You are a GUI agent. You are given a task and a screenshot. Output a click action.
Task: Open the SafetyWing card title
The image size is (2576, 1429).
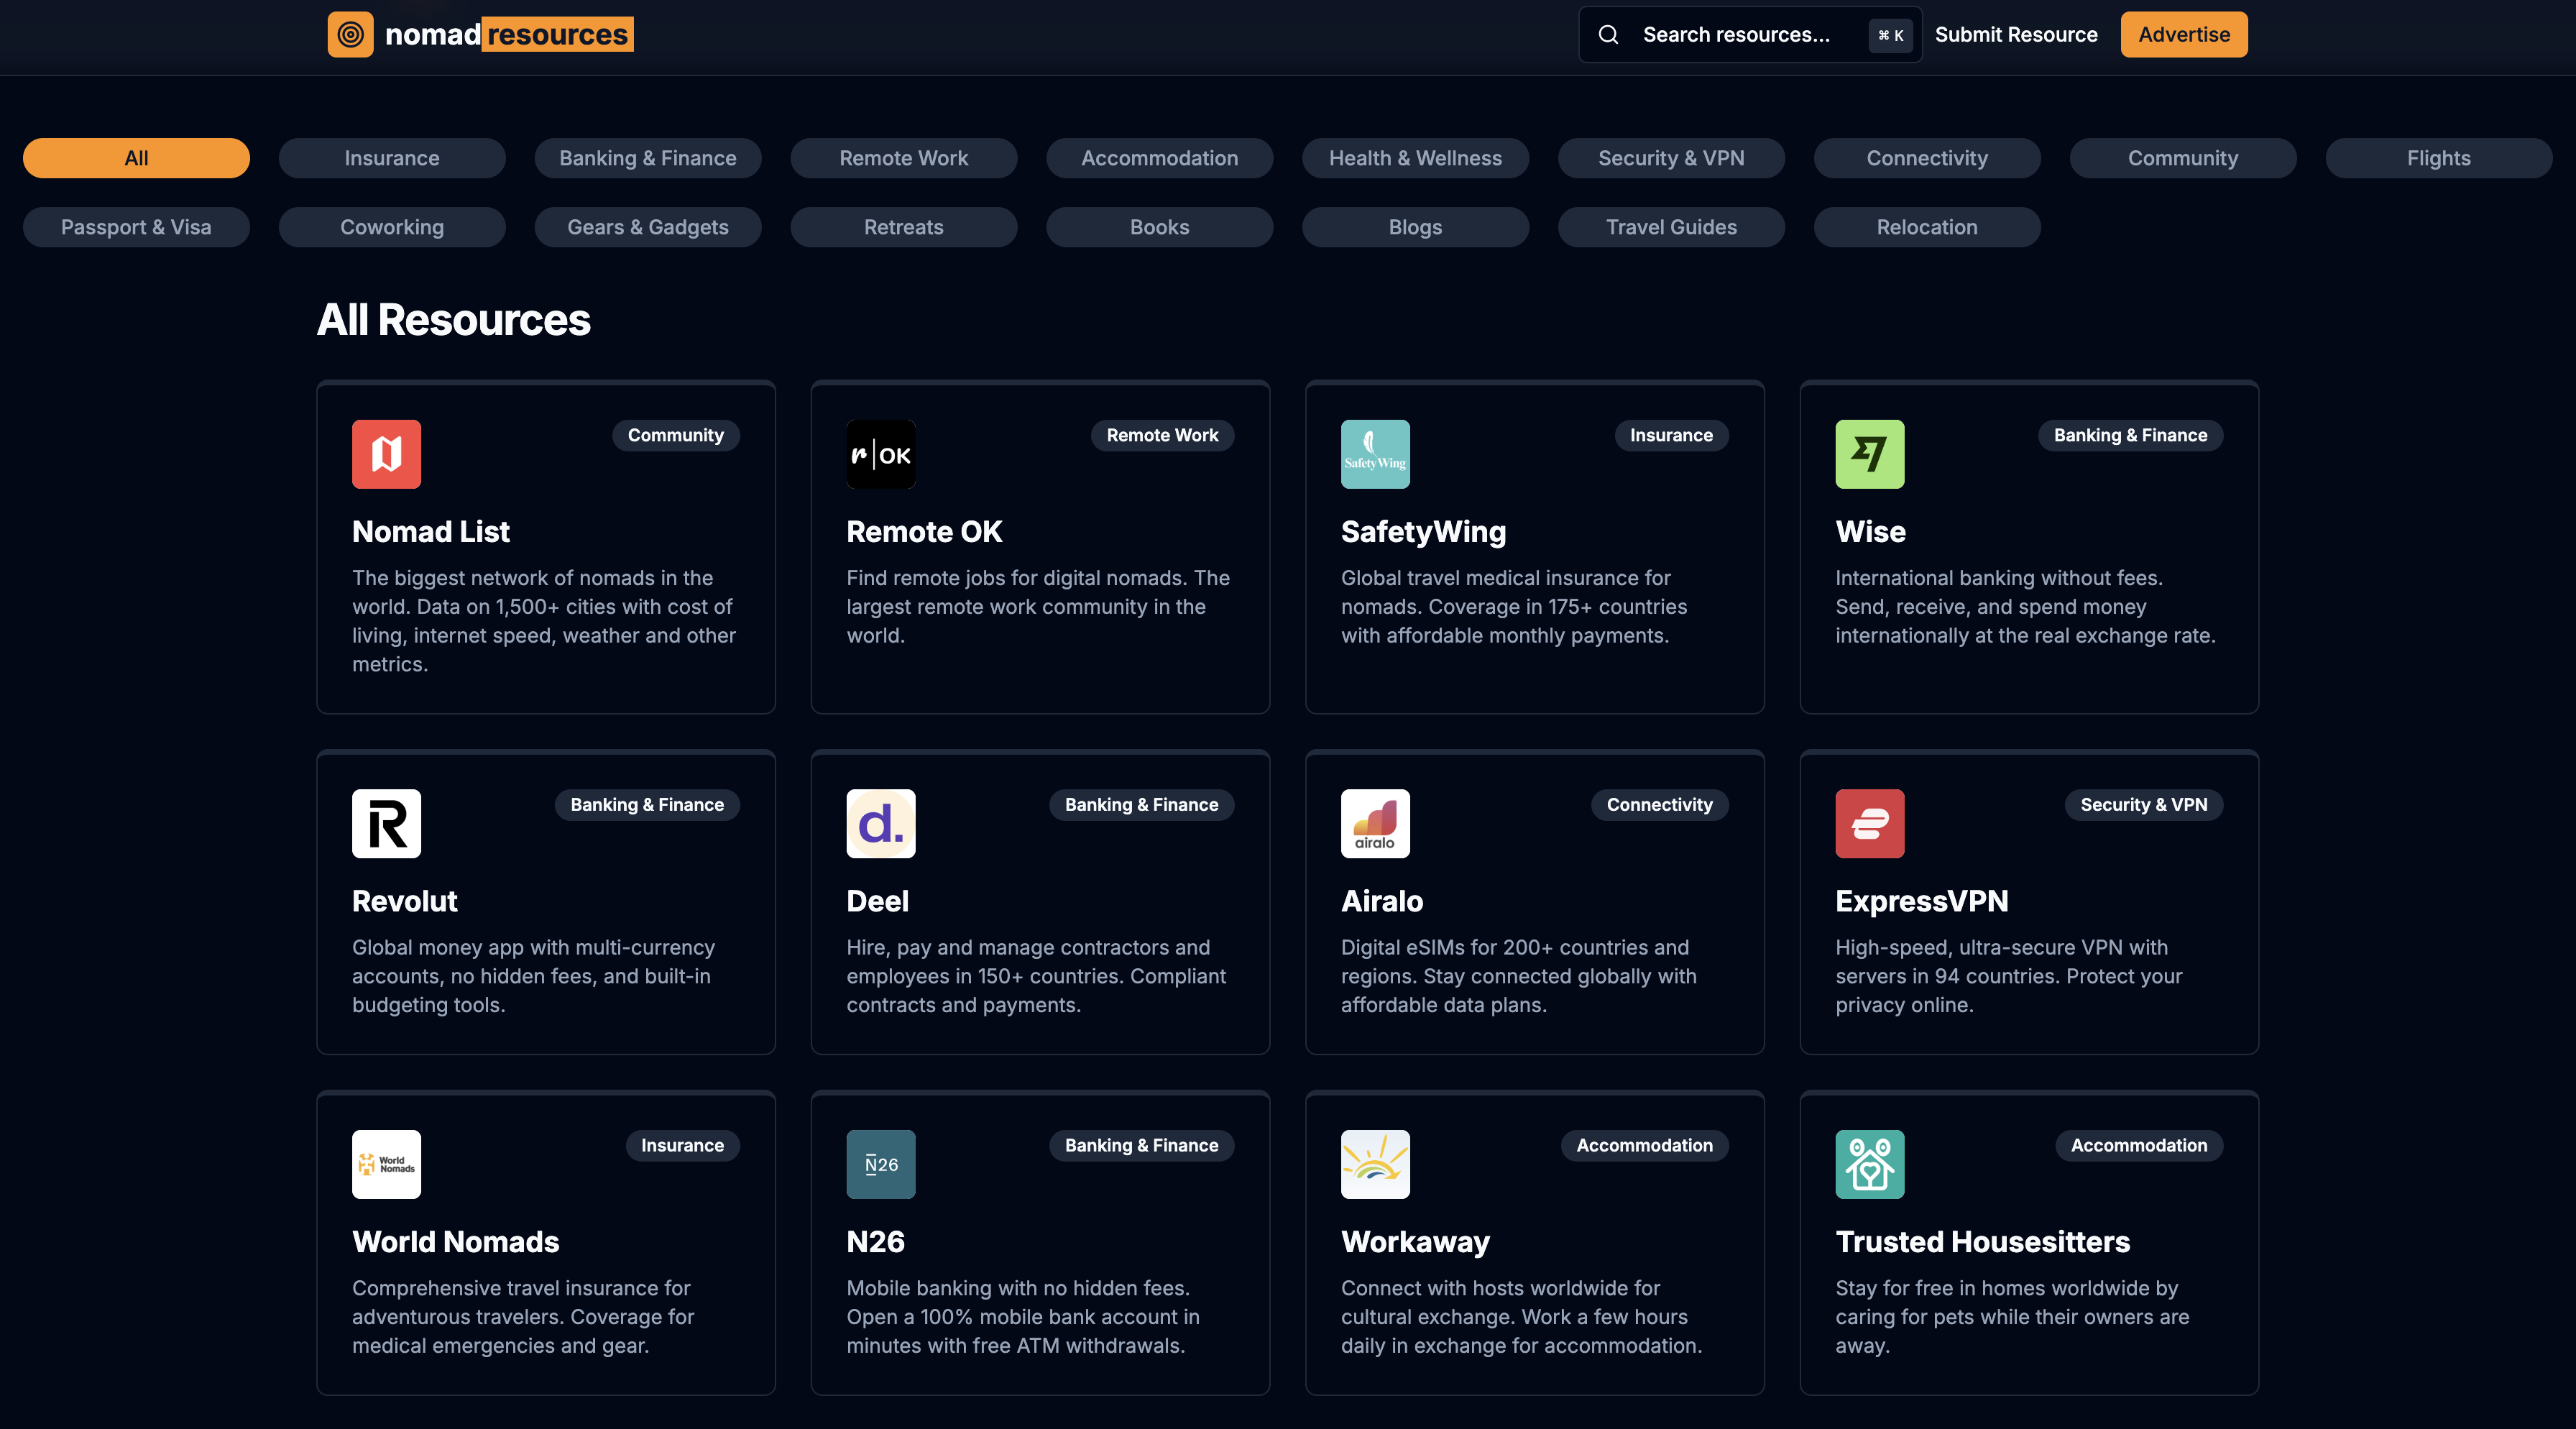point(1423,532)
